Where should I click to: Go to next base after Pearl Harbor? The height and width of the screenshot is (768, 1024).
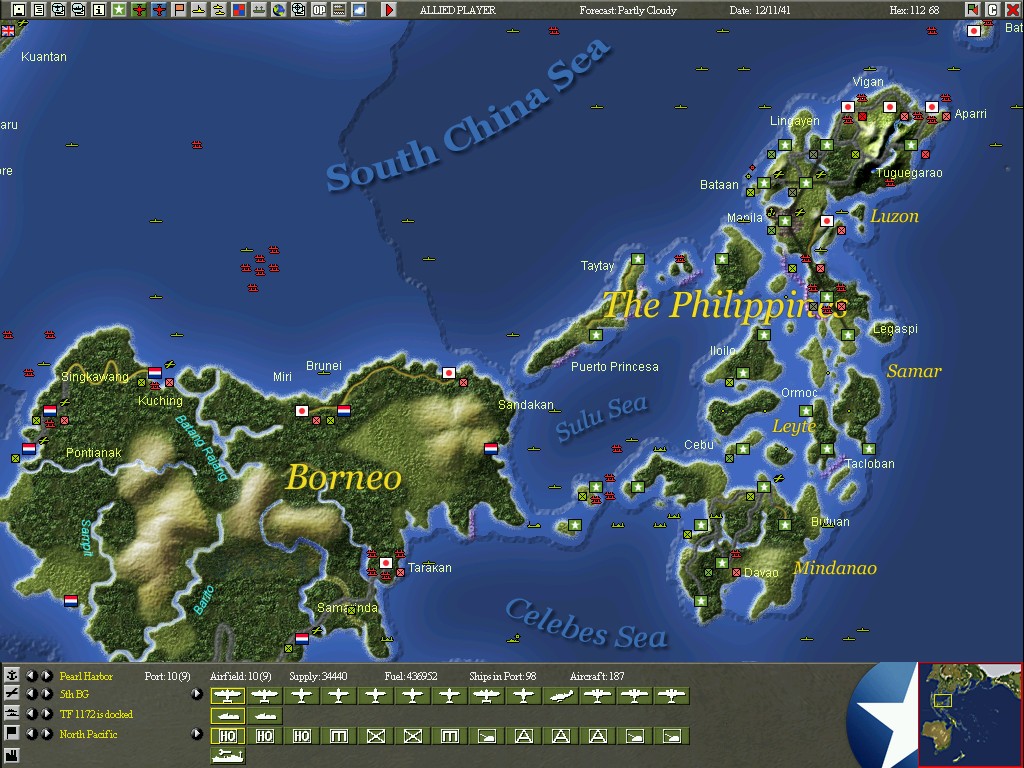[x=46, y=675]
